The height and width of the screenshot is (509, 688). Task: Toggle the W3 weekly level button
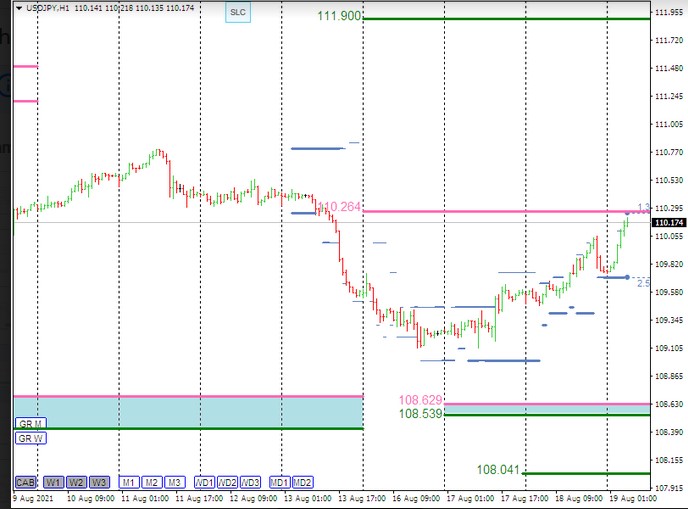click(100, 482)
